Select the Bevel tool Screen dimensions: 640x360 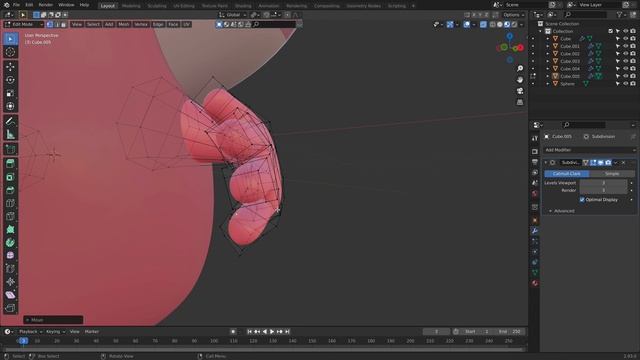(x=10, y=190)
